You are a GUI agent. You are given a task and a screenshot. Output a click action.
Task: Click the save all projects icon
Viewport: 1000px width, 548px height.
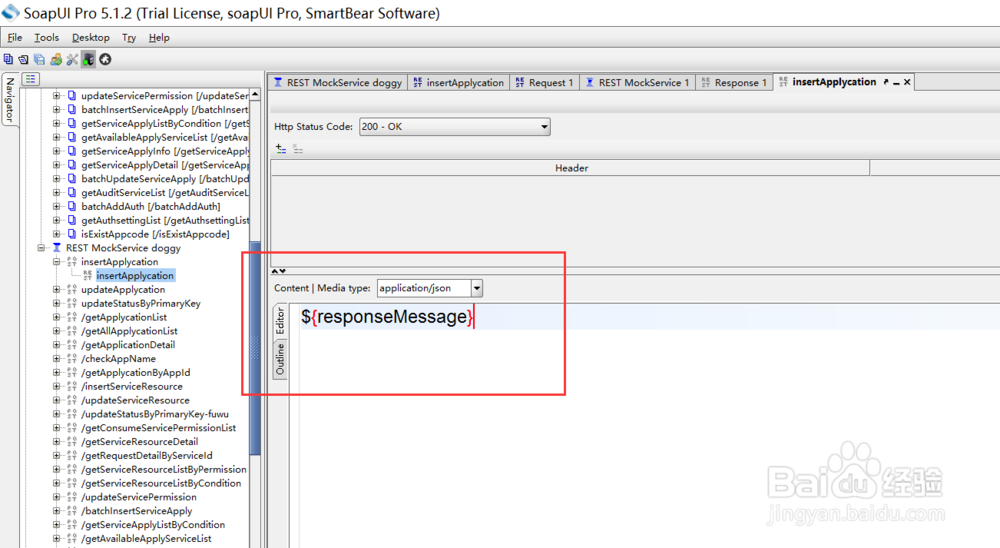pos(40,59)
